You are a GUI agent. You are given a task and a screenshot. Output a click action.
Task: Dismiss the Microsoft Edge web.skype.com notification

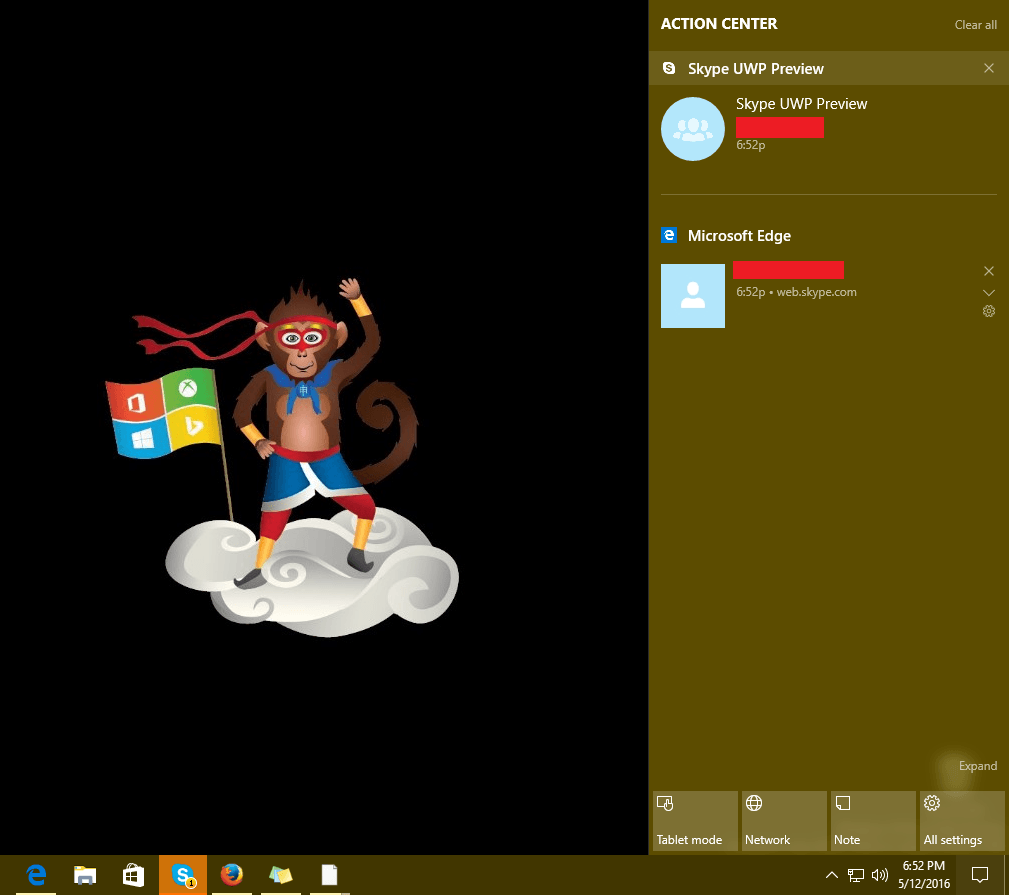coord(989,271)
